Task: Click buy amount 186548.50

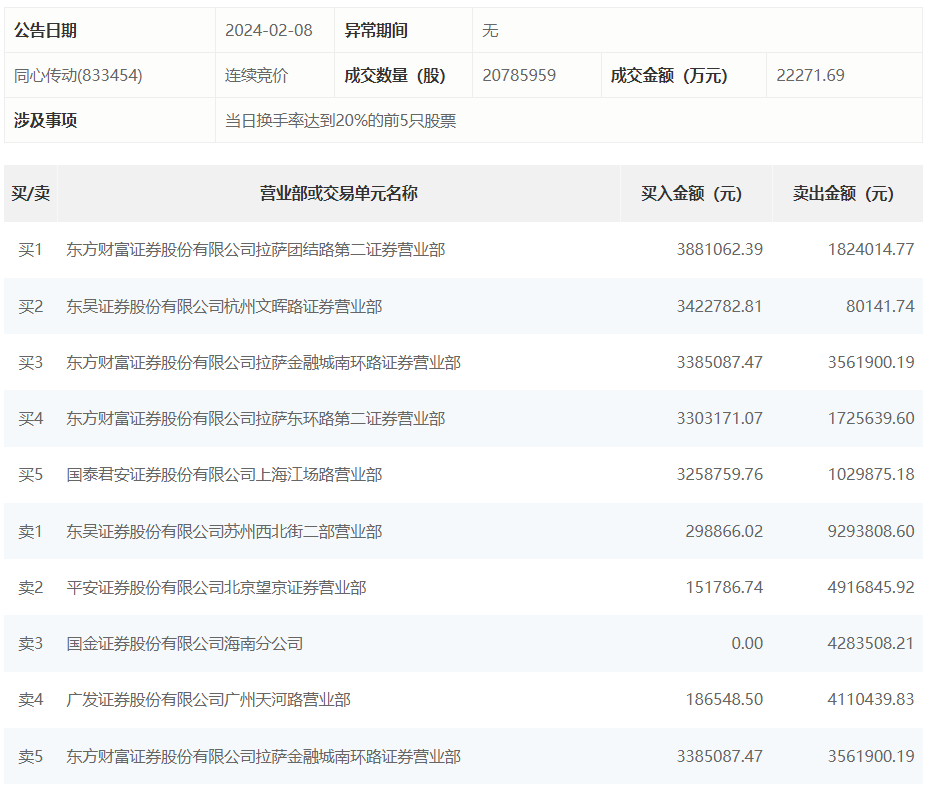Action: [724, 700]
